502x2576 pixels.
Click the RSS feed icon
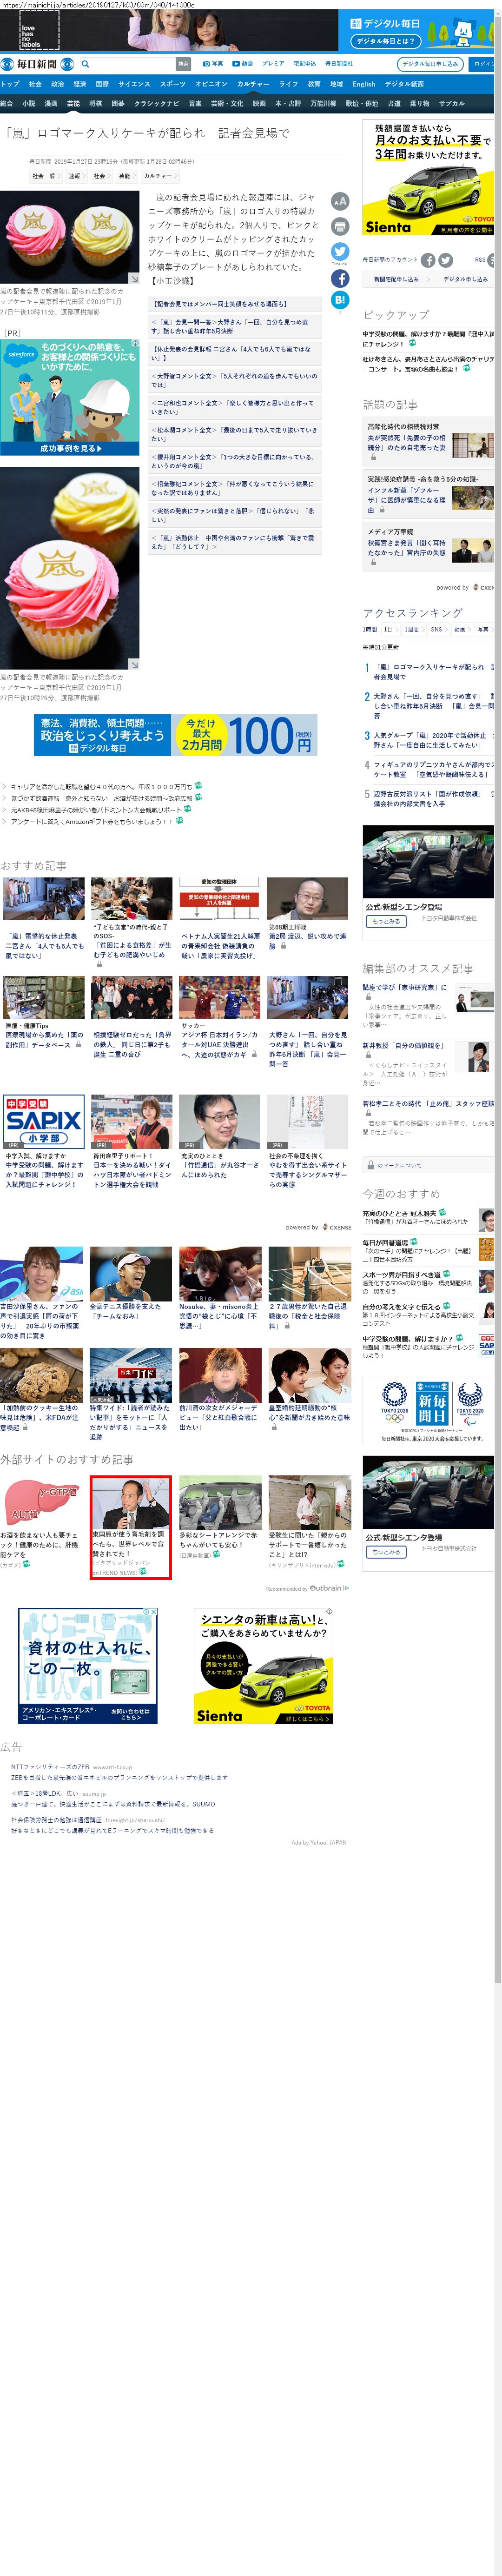[492, 260]
